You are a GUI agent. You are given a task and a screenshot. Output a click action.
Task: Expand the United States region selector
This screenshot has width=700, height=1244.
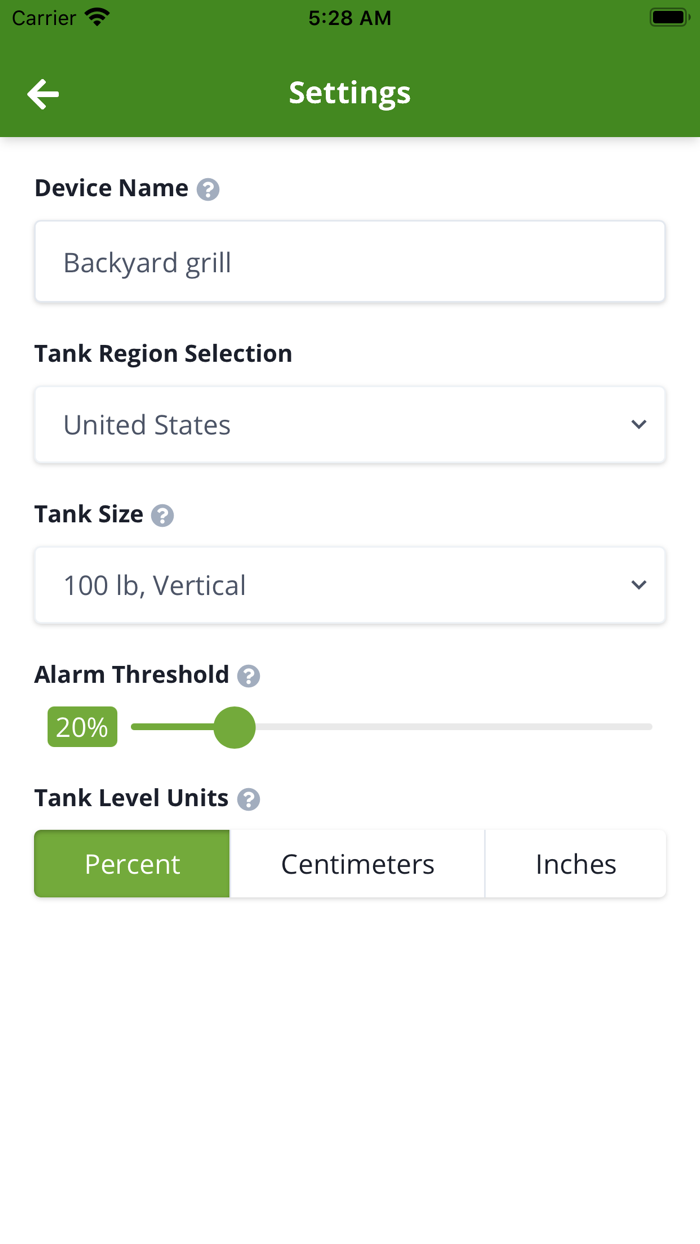pos(639,425)
